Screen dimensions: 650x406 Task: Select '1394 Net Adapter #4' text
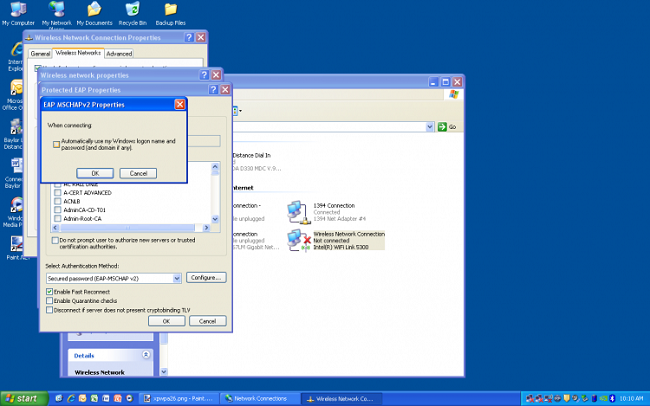point(340,219)
